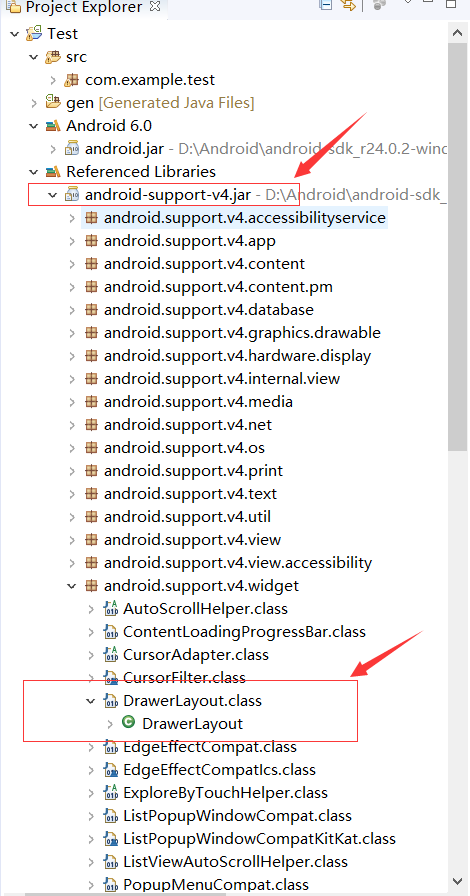
Task: Click the DrawerLayout green class icon
Action: point(129,723)
